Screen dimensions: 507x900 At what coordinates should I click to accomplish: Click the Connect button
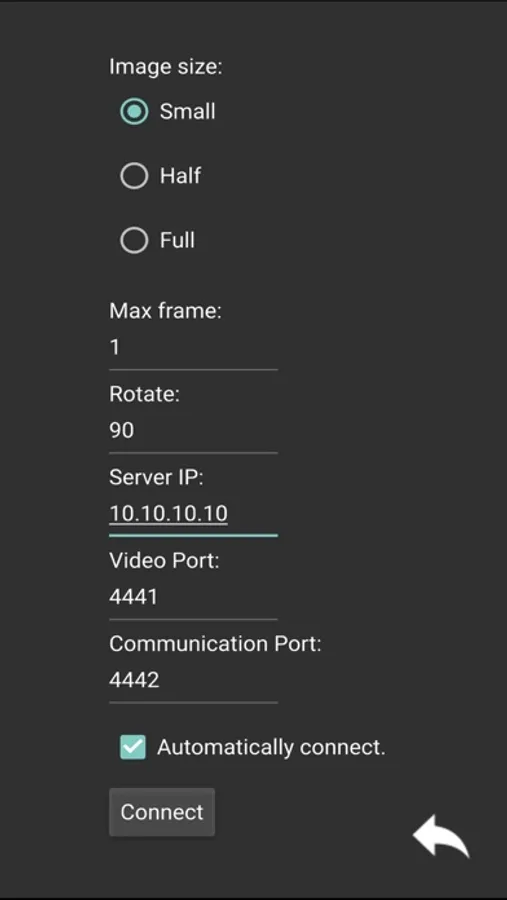point(162,812)
